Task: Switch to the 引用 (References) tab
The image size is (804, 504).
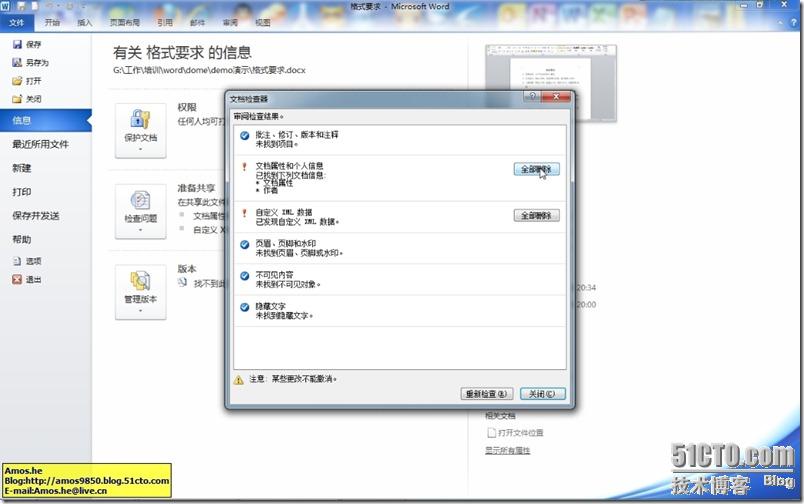Action: click(x=165, y=23)
